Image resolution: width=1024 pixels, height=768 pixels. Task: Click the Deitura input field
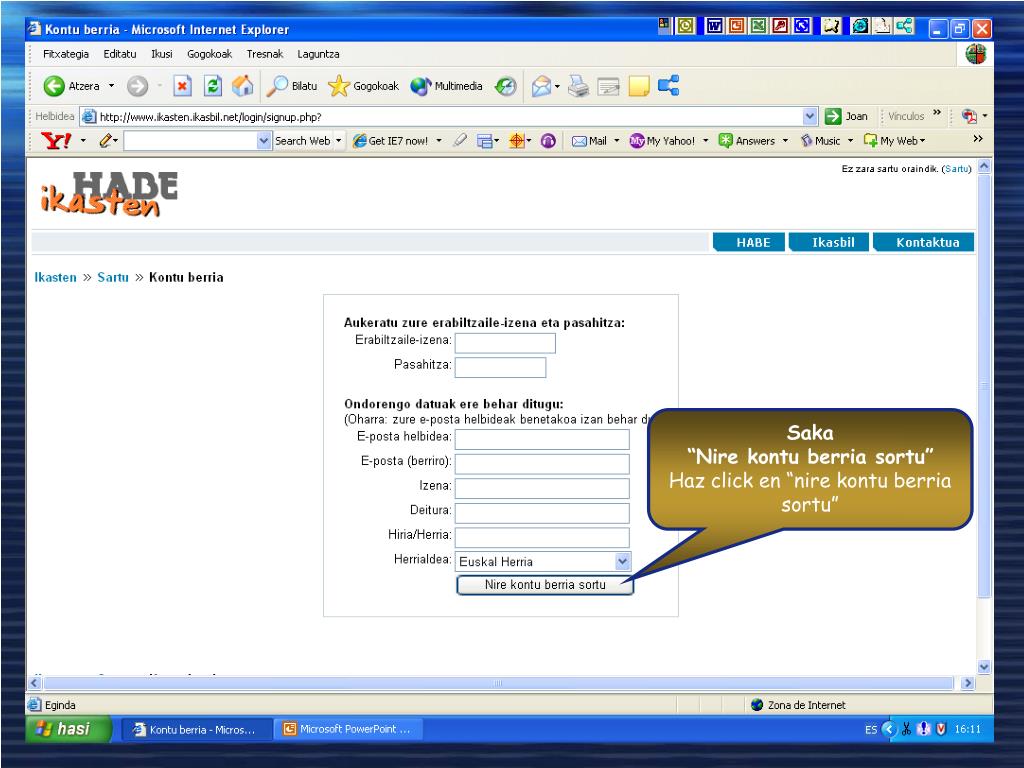542,513
